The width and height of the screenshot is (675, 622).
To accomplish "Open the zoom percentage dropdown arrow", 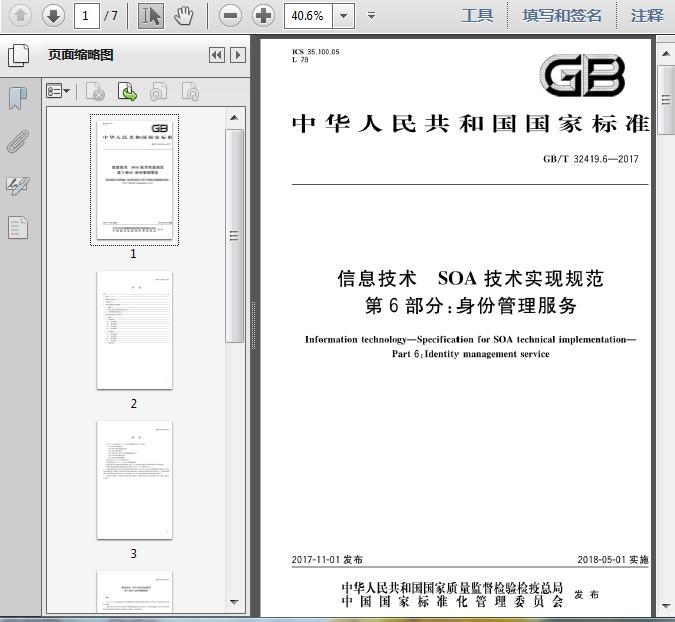I will coord(344,16).
